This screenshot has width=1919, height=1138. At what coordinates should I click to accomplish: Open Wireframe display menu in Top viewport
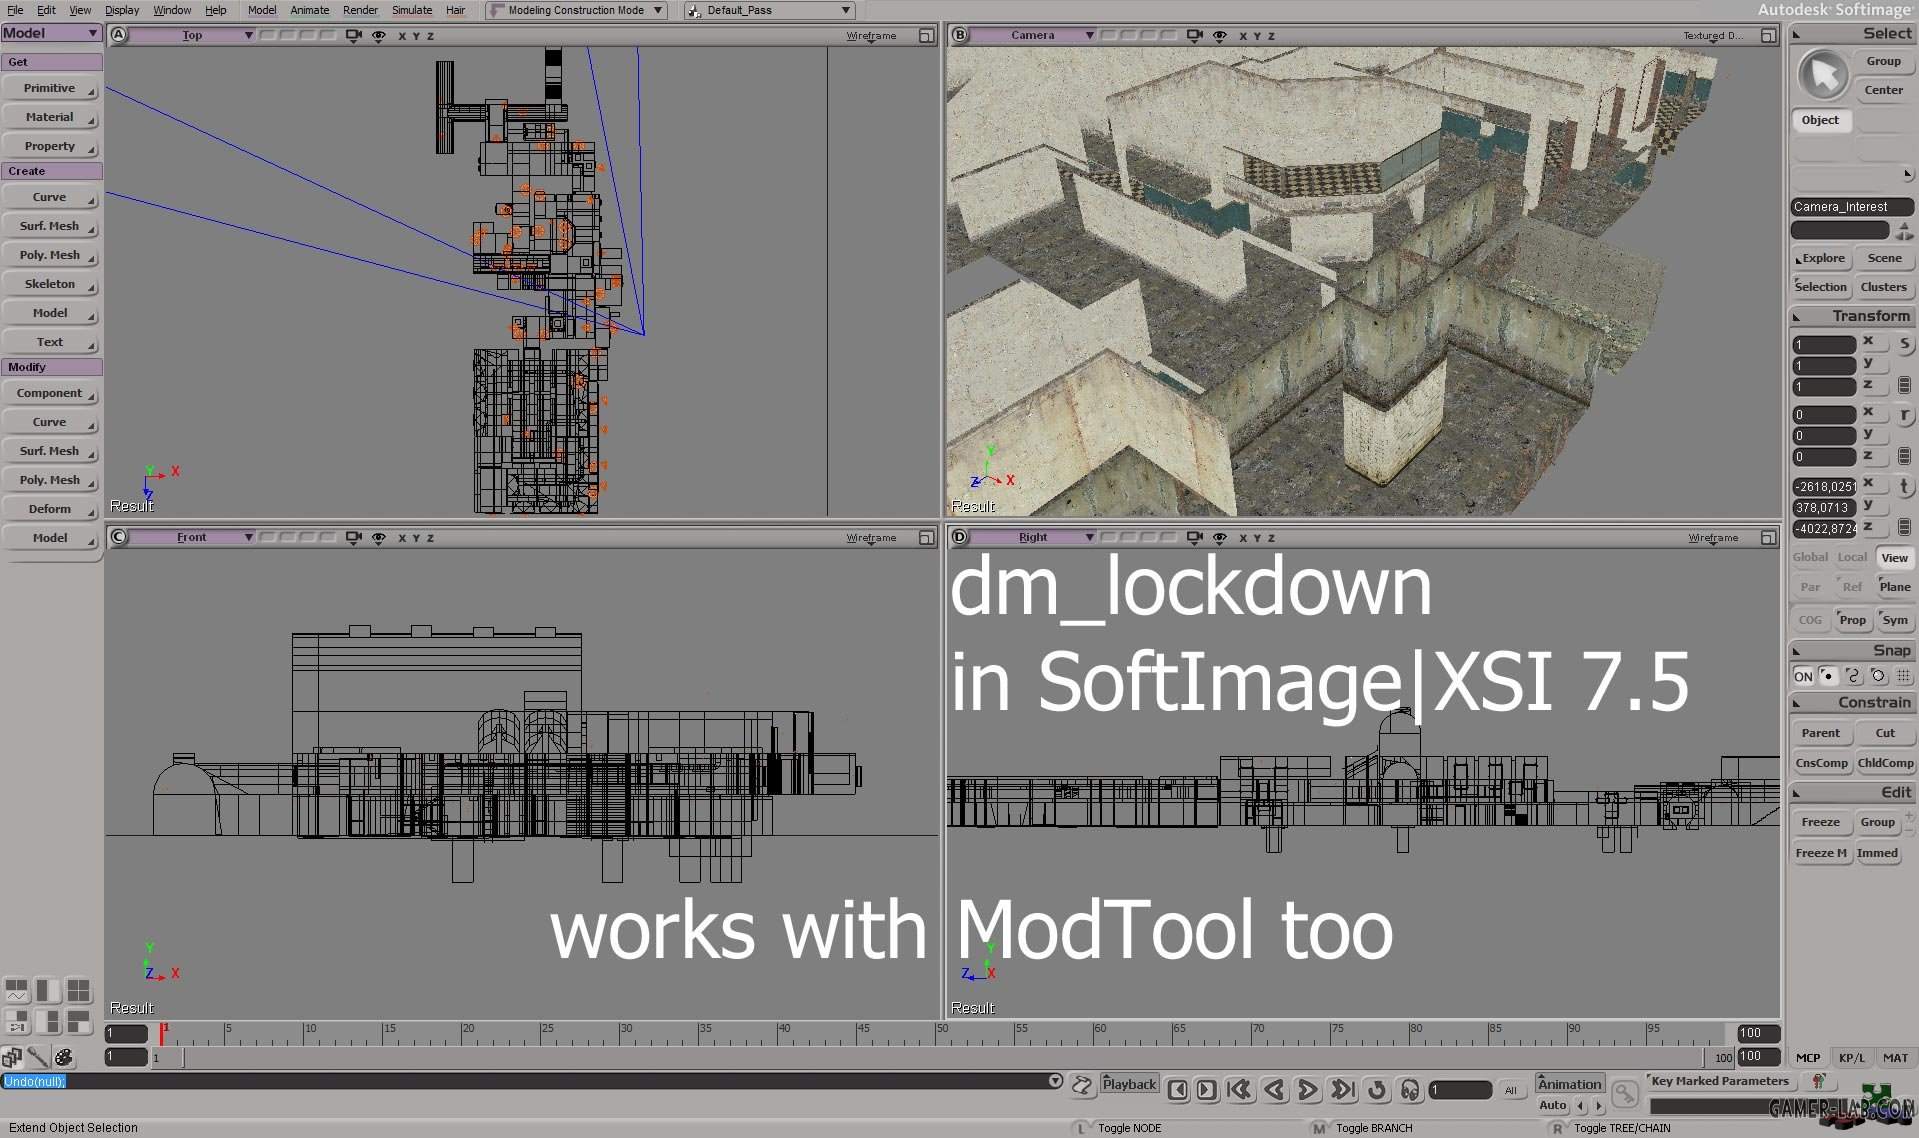[871, 35]
